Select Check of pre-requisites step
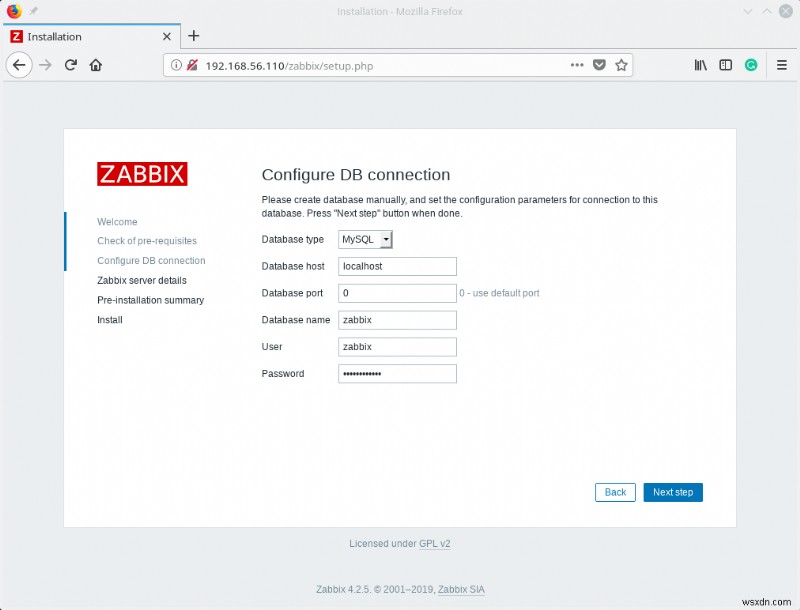This screenshot has width=800, height=610. 147,241
